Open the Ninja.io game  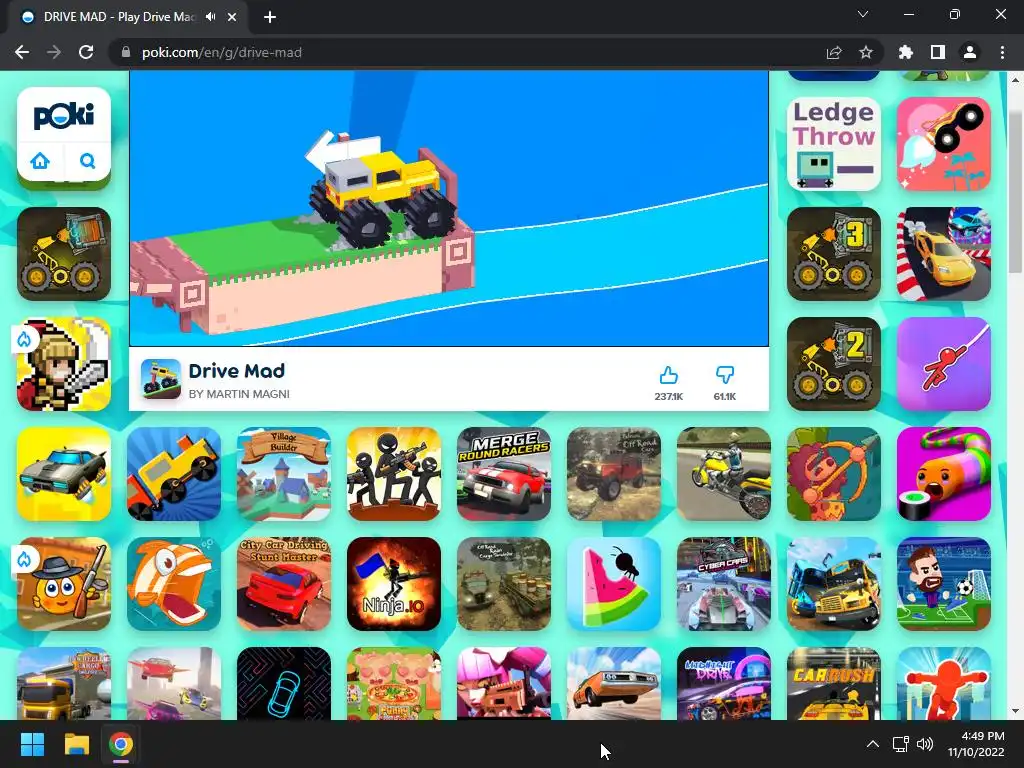coord(394,584)
